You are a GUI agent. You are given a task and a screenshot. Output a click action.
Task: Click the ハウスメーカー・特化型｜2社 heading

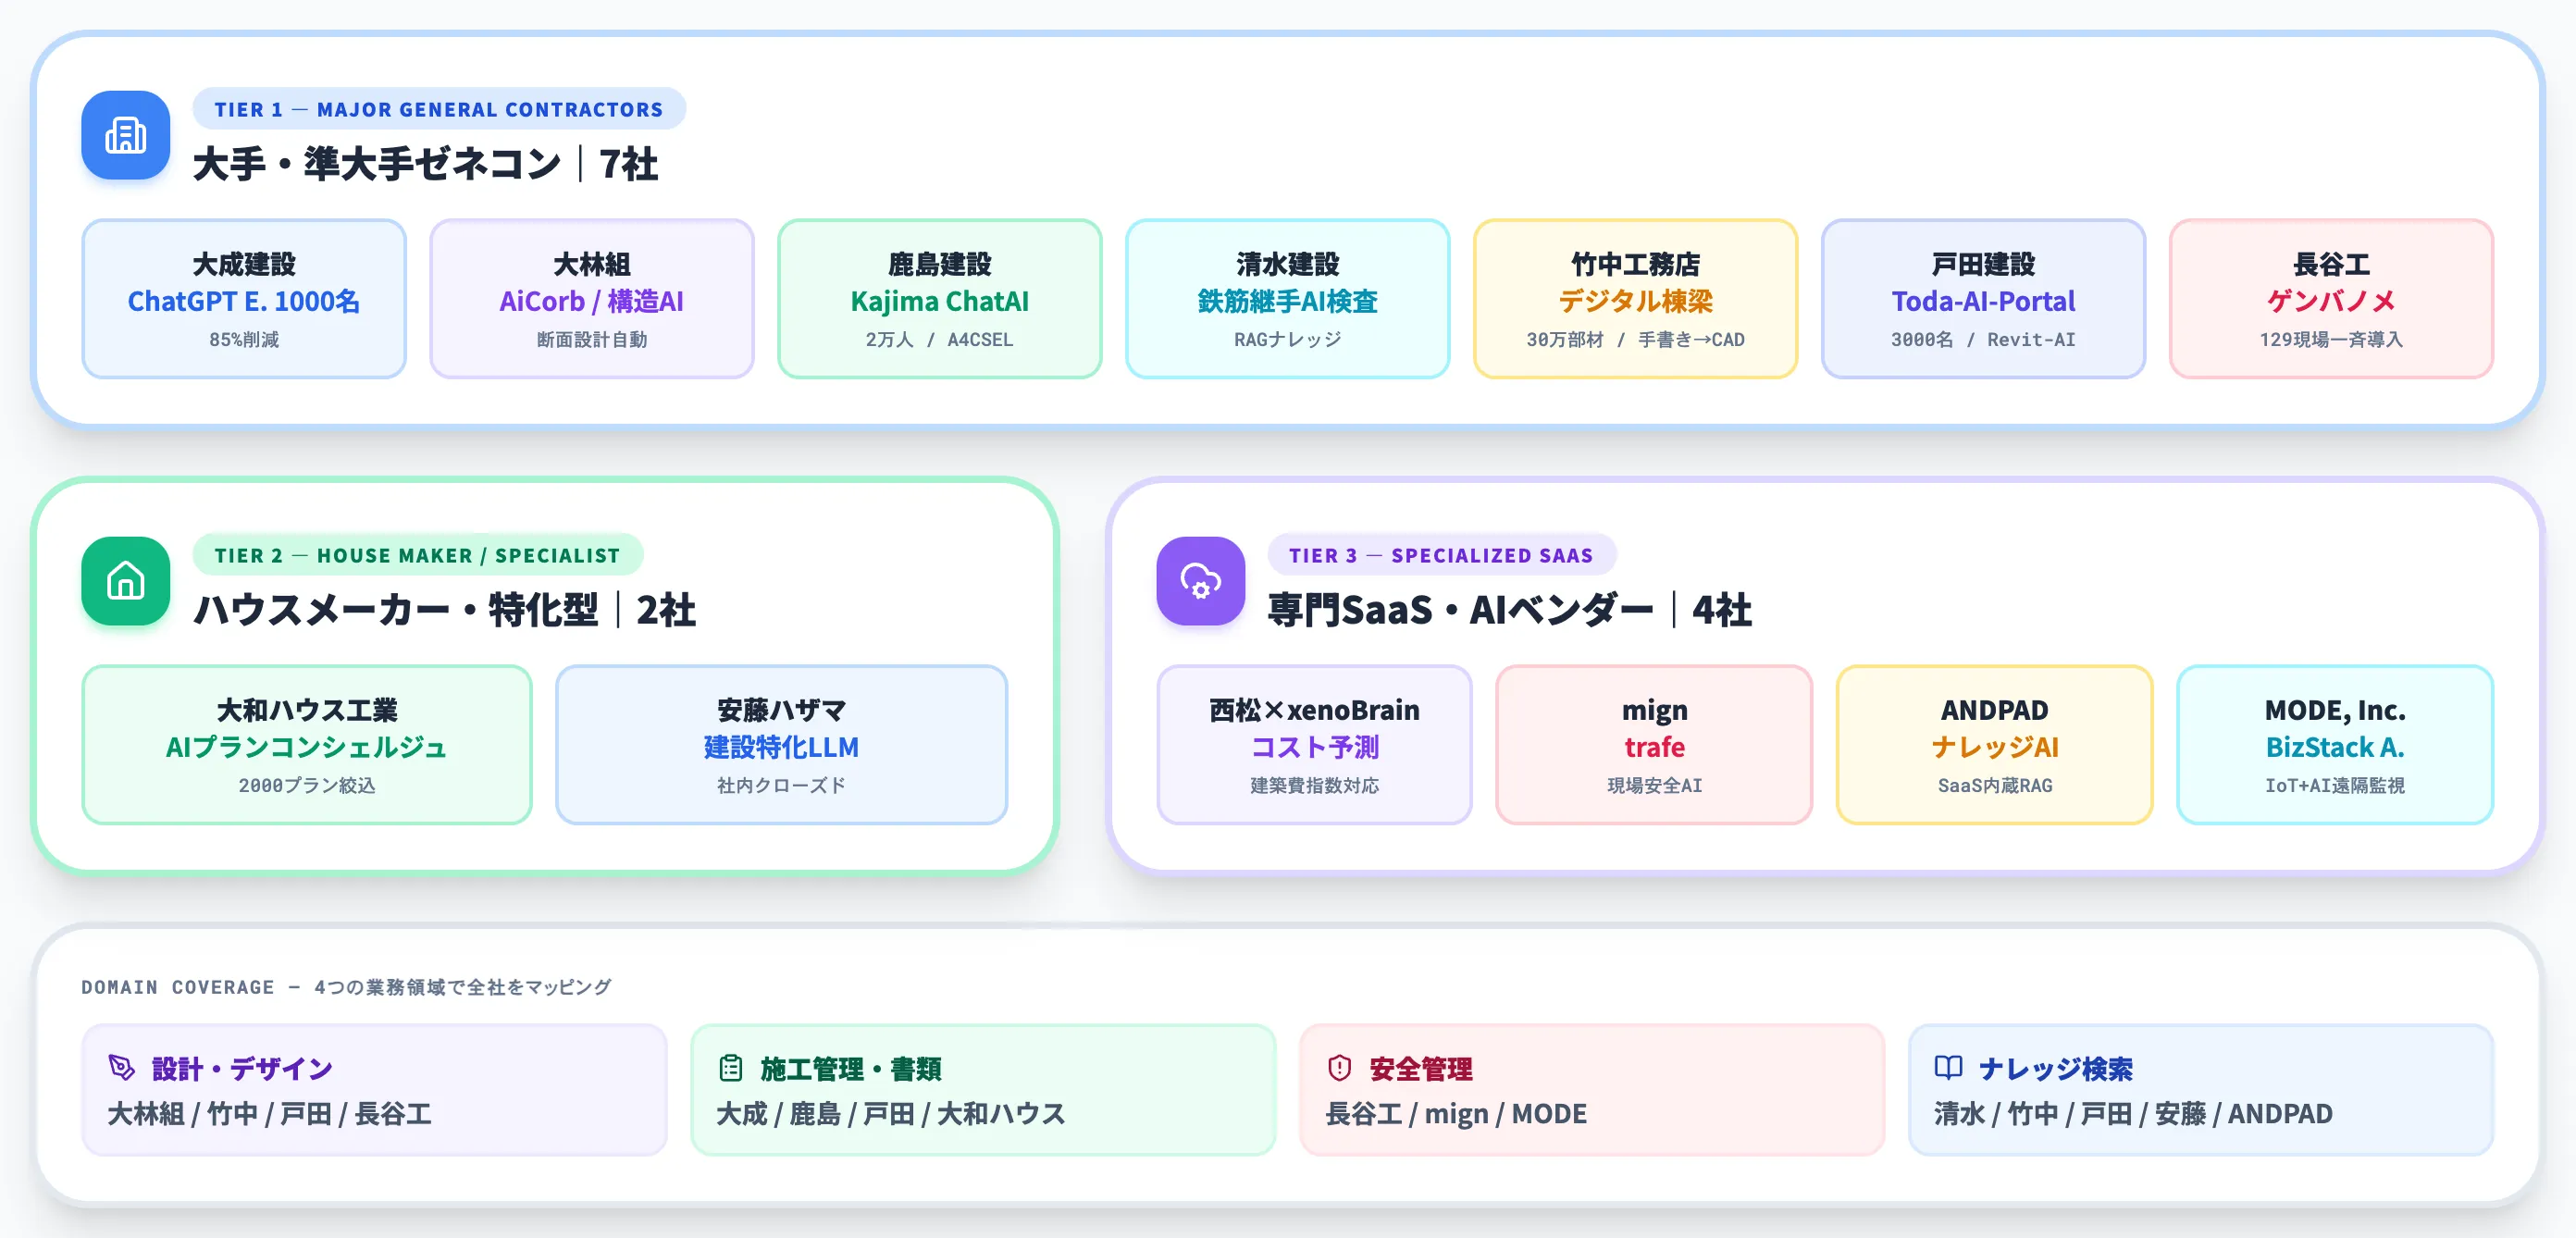[x=444, y=610]
